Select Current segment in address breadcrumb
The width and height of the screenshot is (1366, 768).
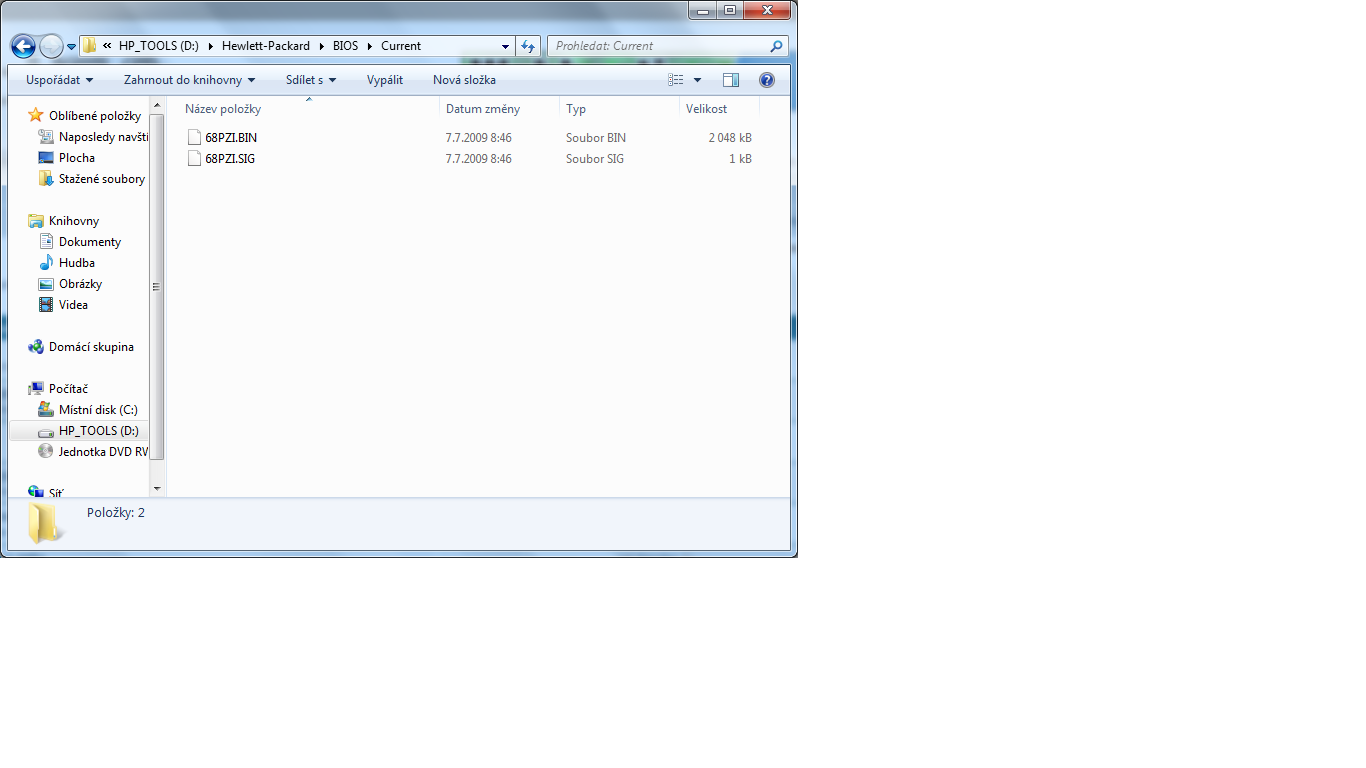click(401, 46)
